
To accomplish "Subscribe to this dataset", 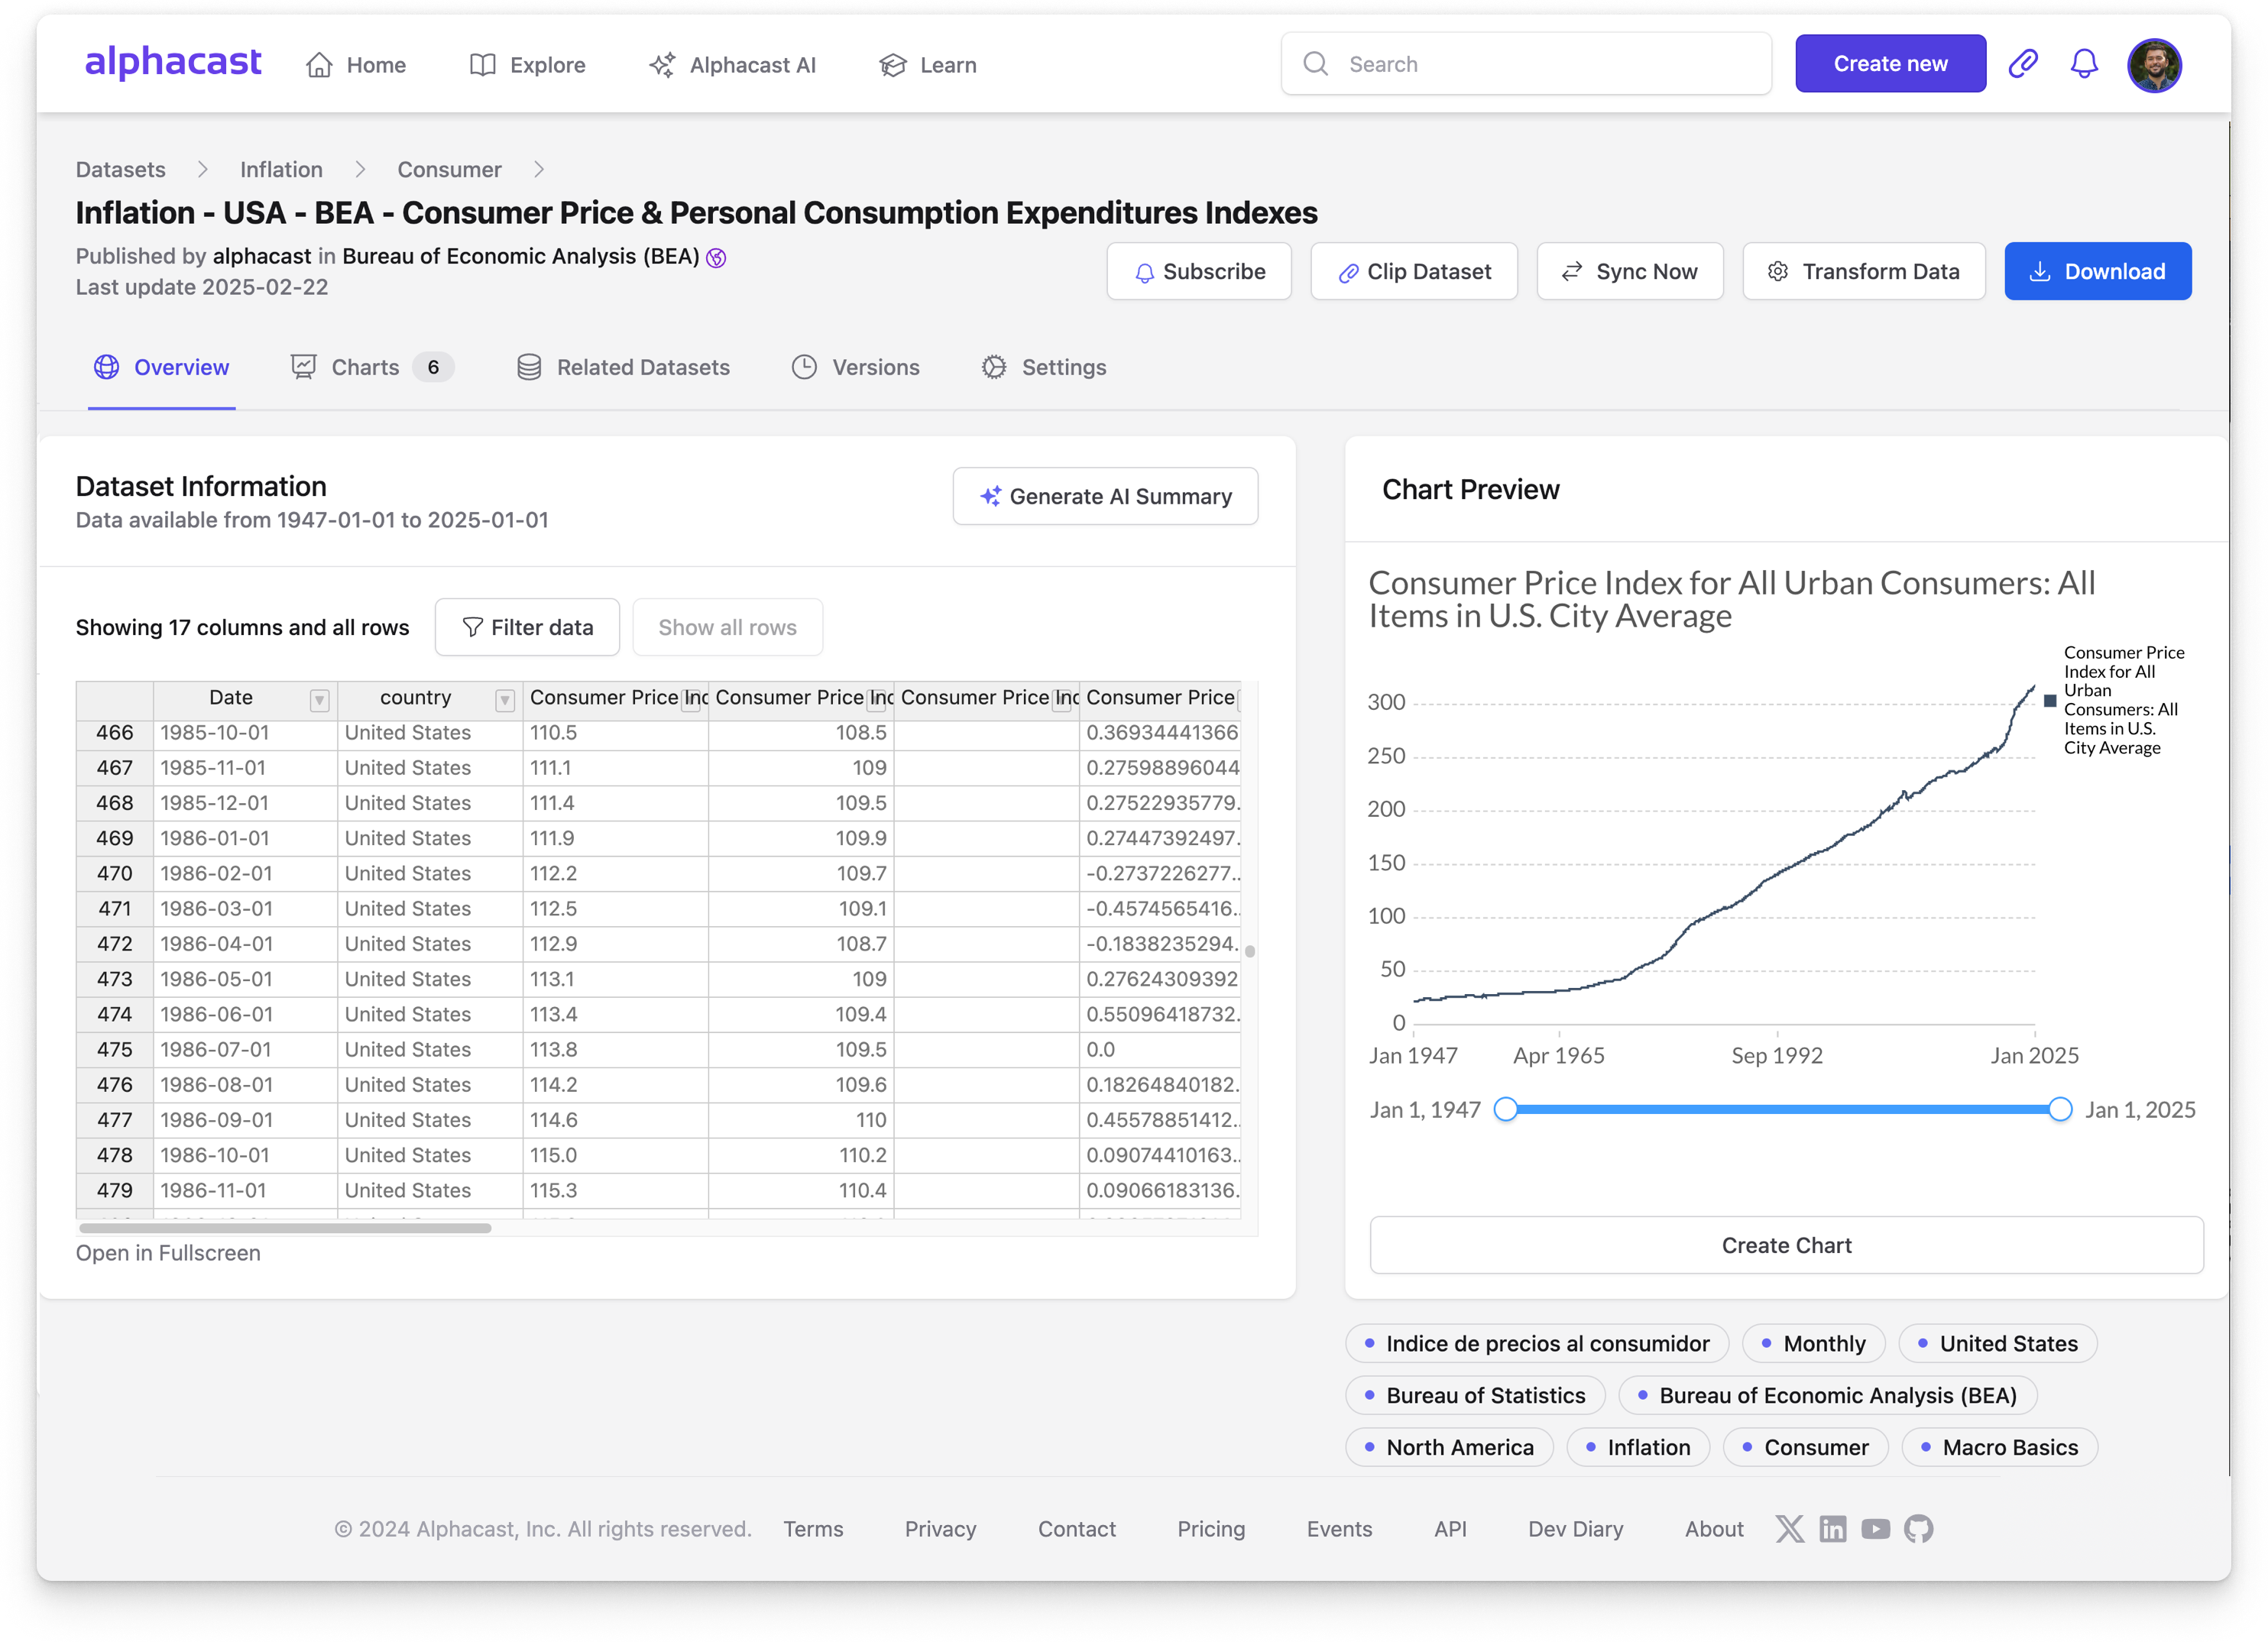I will [1199, 271].
